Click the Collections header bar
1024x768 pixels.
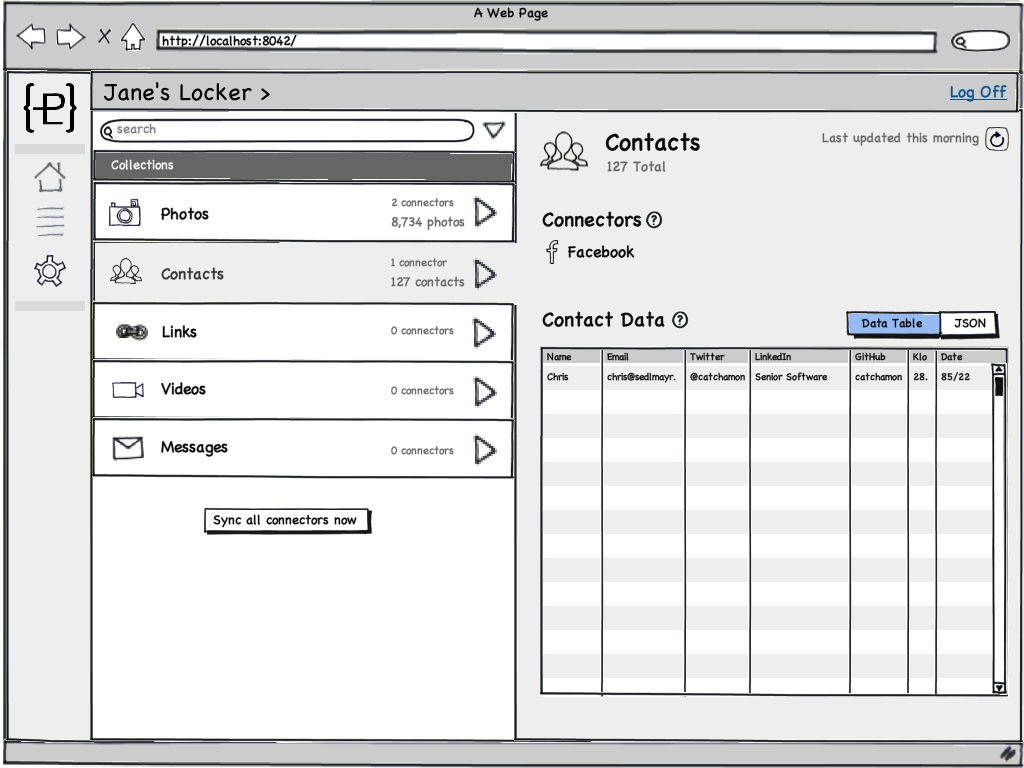303,165
